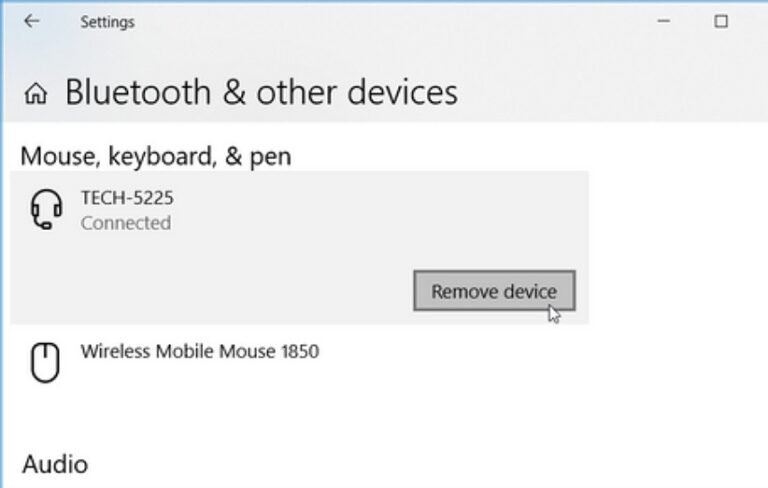Maximize the Settings window
The height and width of the screenshot is (488, 768).
pyautogui.click(x=721, y=21)
